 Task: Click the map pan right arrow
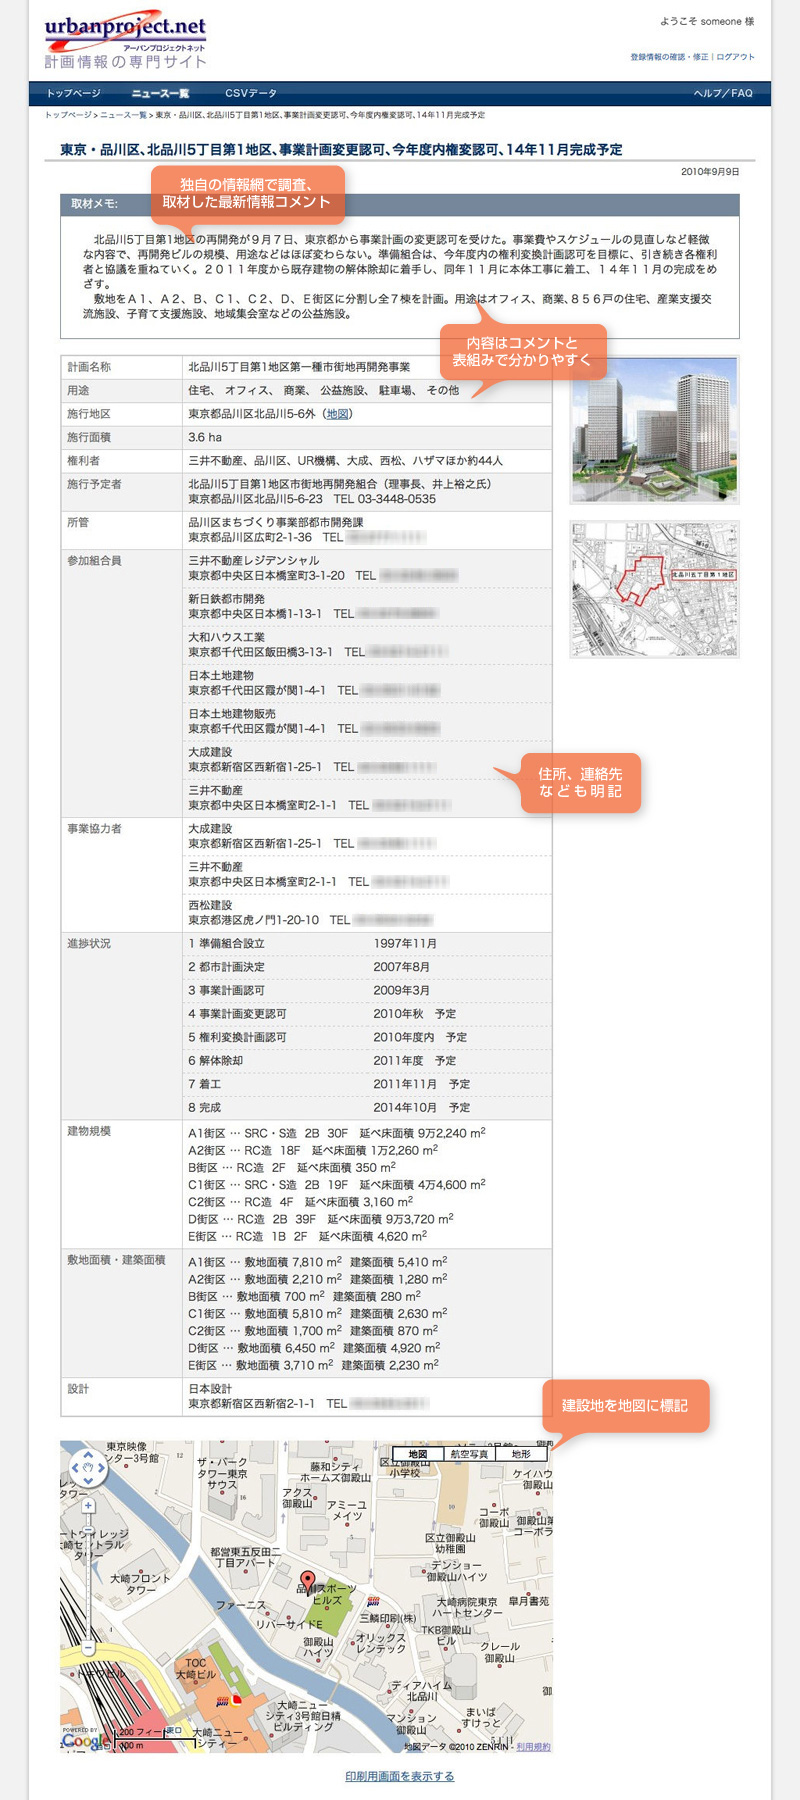[x=101, y=1468]
